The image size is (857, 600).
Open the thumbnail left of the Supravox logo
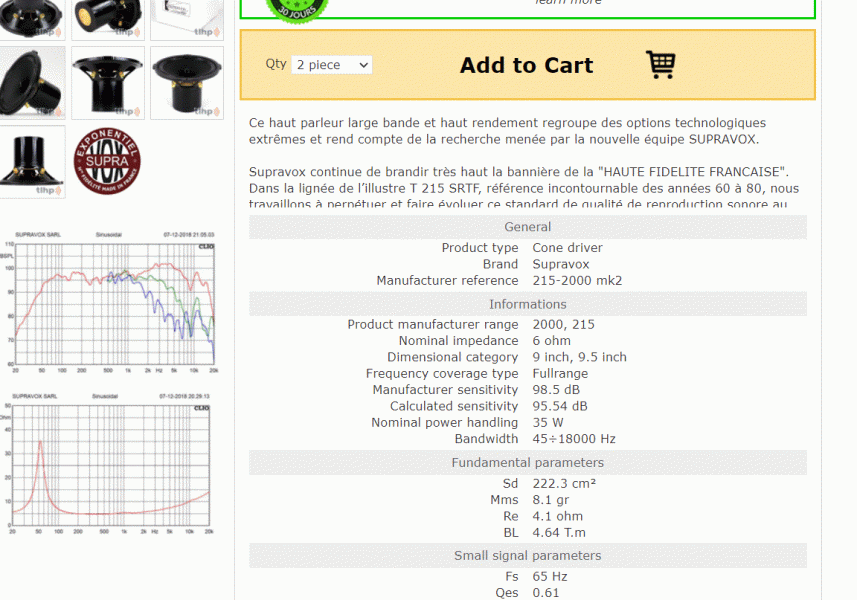32,162
